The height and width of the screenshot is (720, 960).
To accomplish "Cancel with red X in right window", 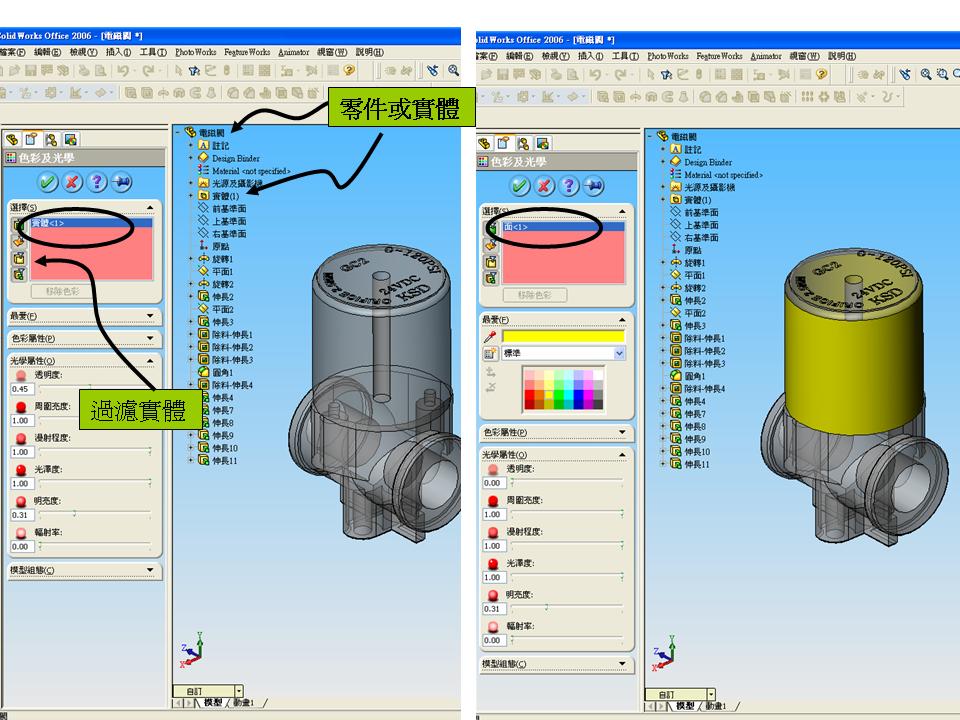I will click(544, 186).
